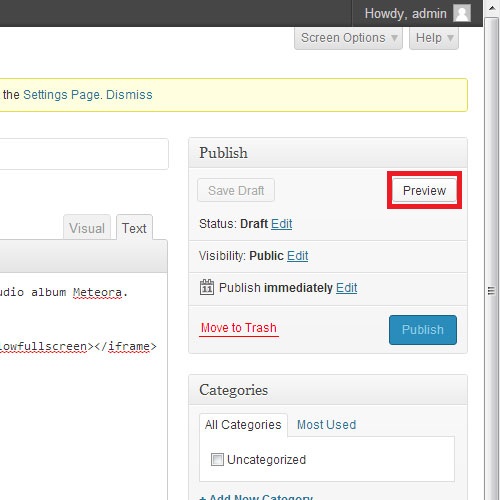Edit the Public visibility setting
The width and height of the screenshot is (500, 500).
click(x=297, y=256)
